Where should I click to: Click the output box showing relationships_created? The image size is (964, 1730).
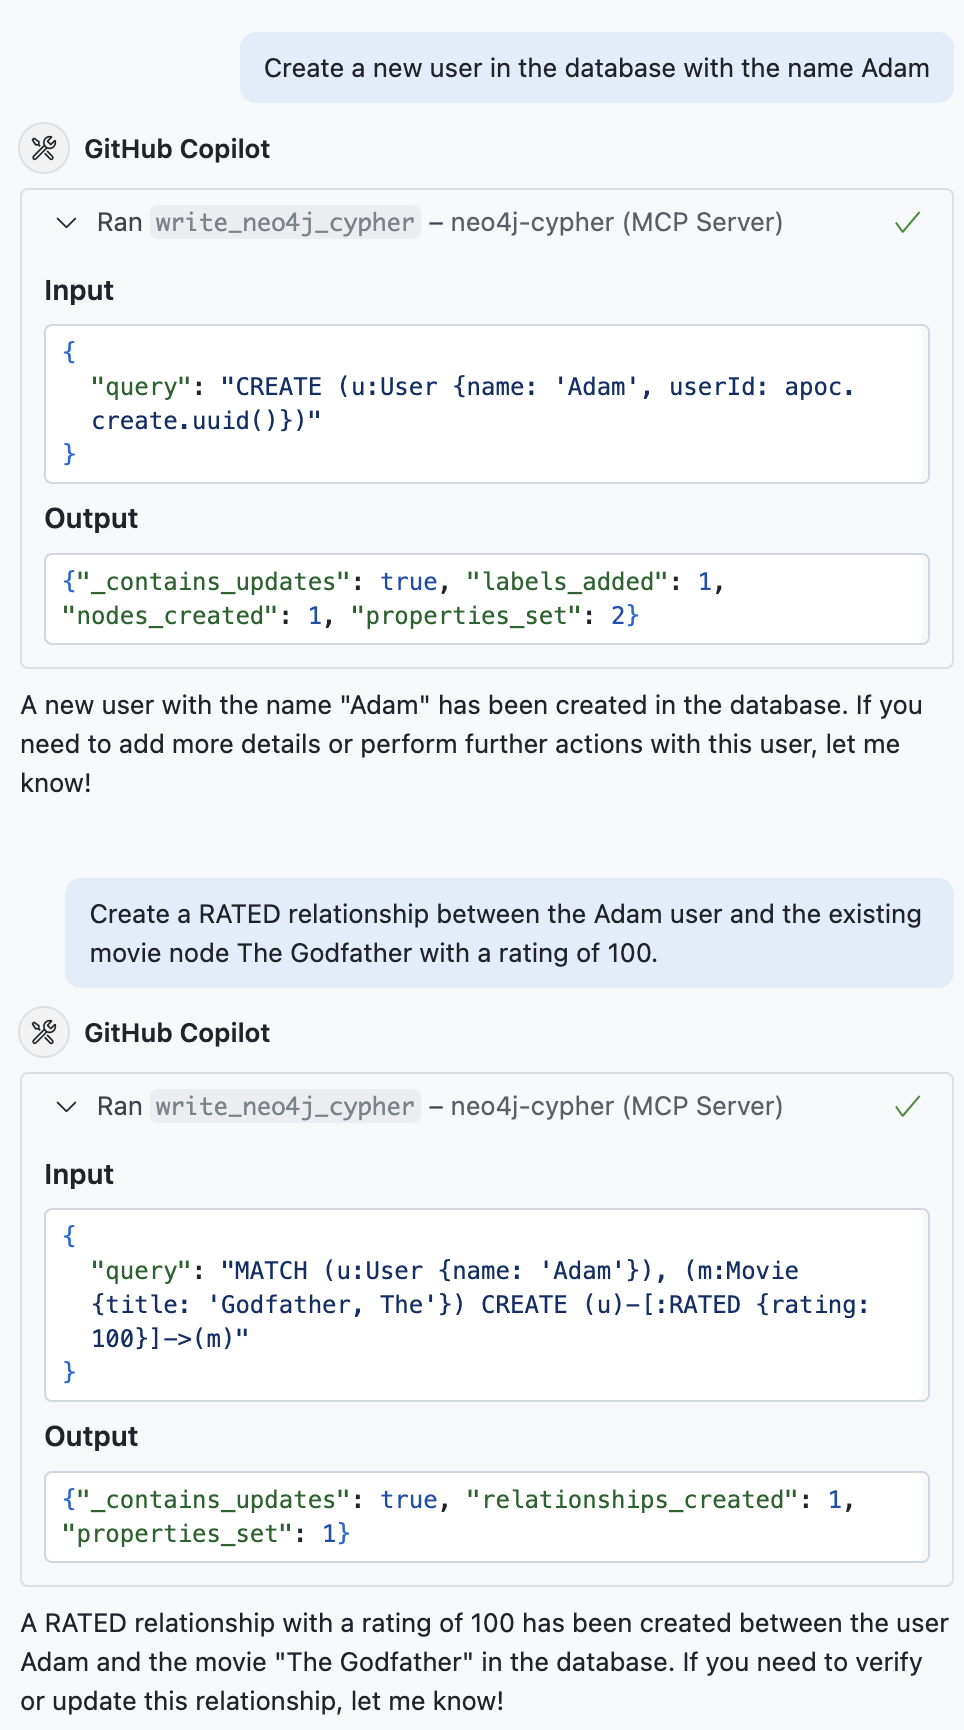(487, 1517)
